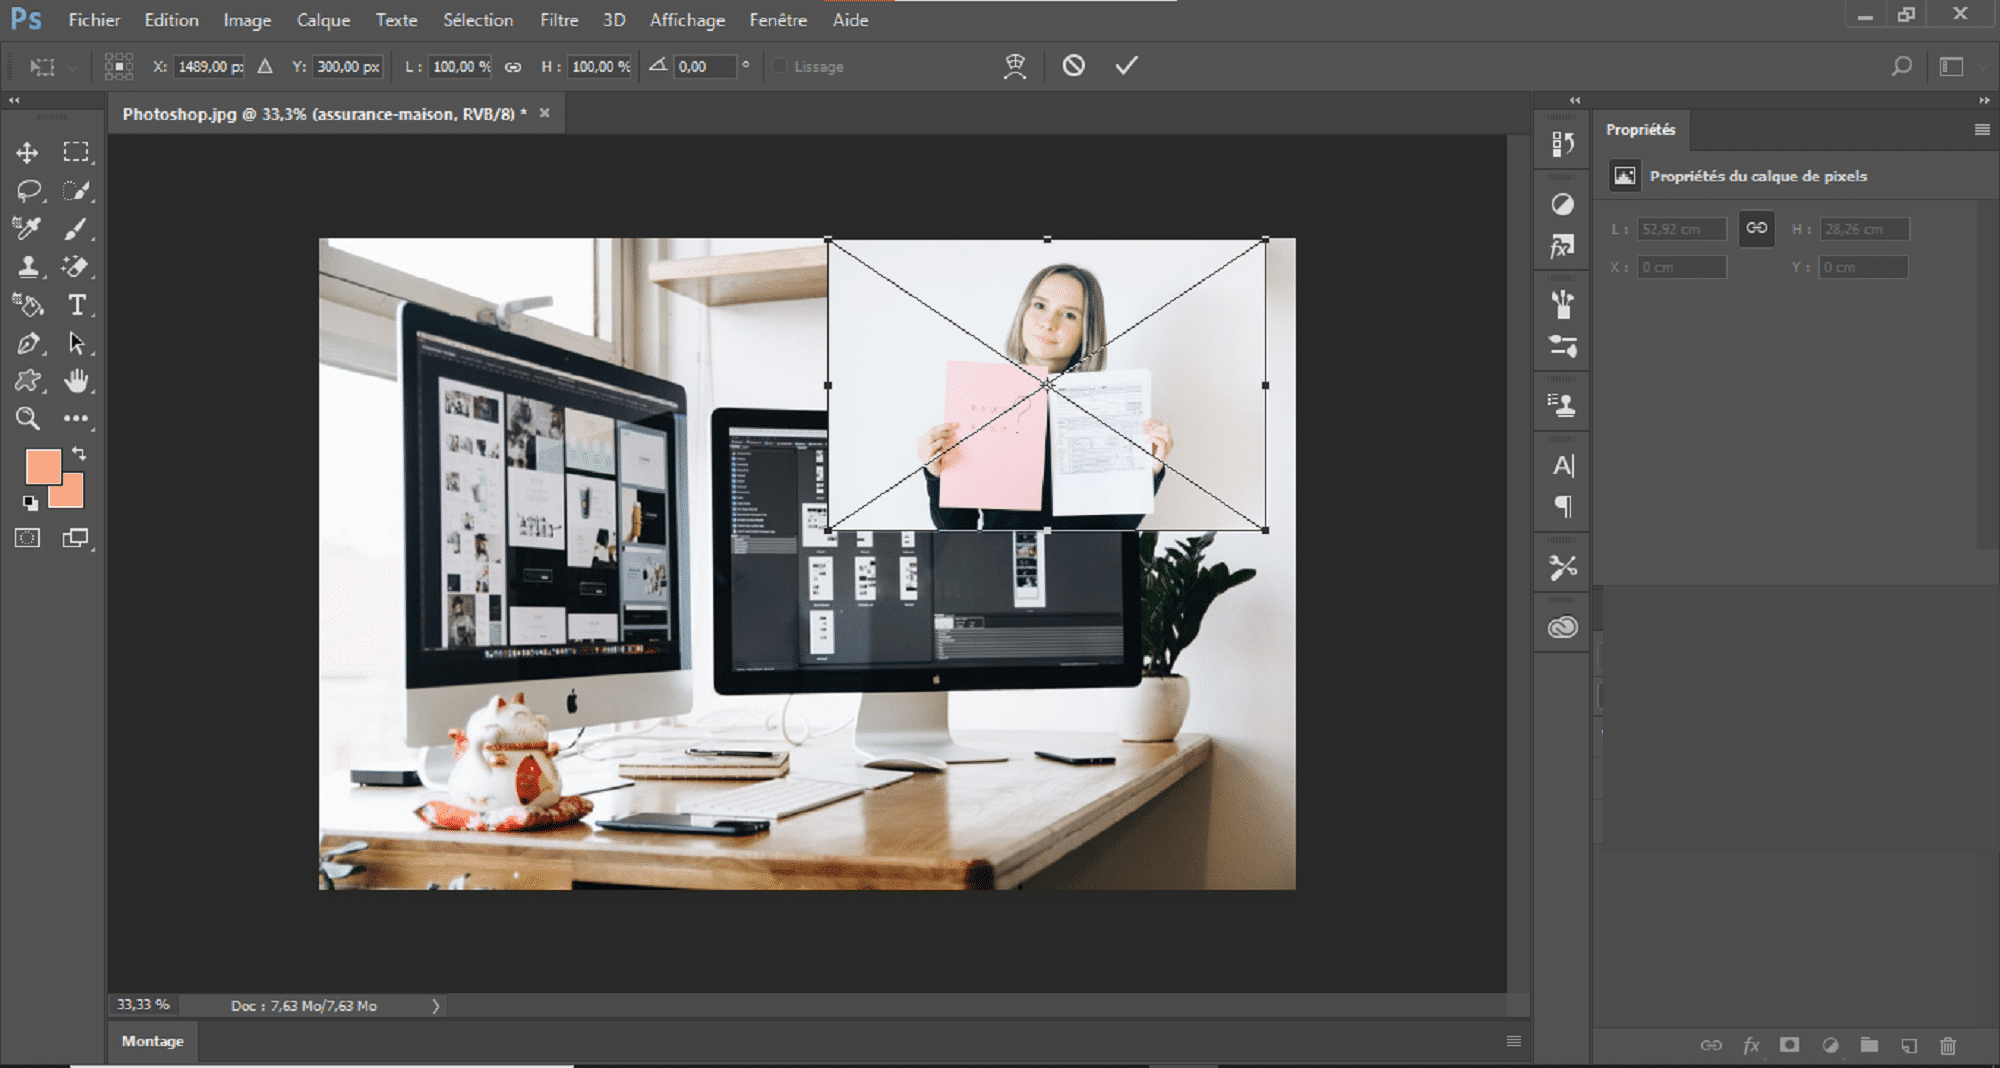Select the Eraser tool
Viewport: 2000px width, 1068px height.
tap(76, 267)
